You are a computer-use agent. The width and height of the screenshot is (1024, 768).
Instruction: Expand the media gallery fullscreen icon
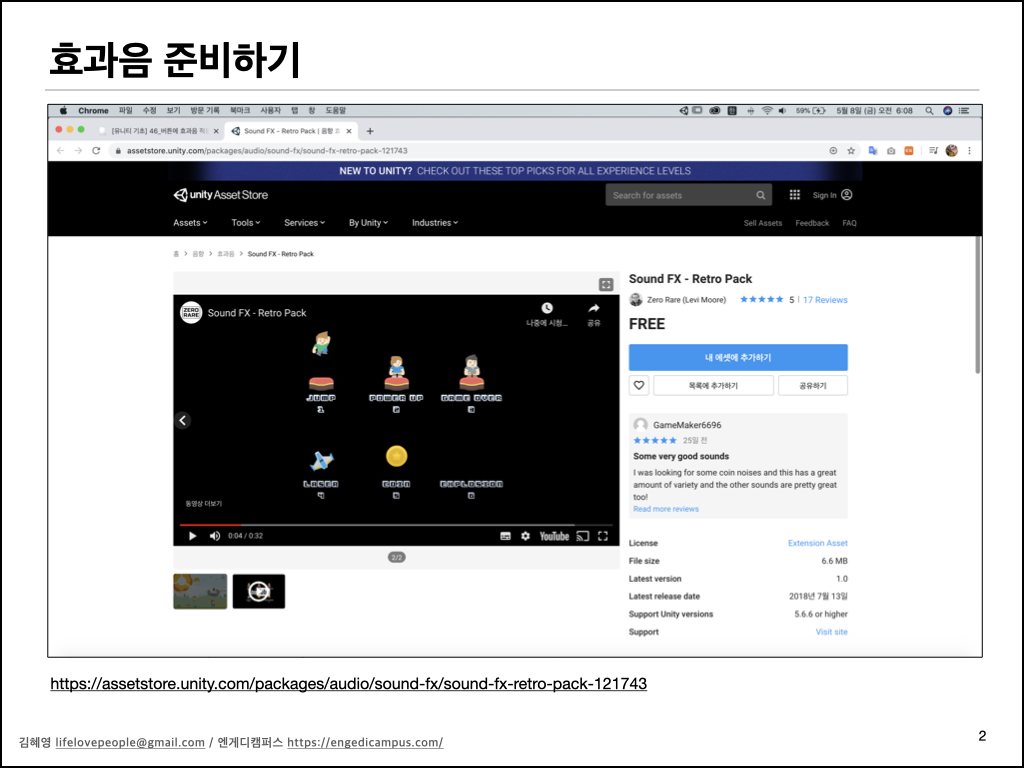[606, 284]
